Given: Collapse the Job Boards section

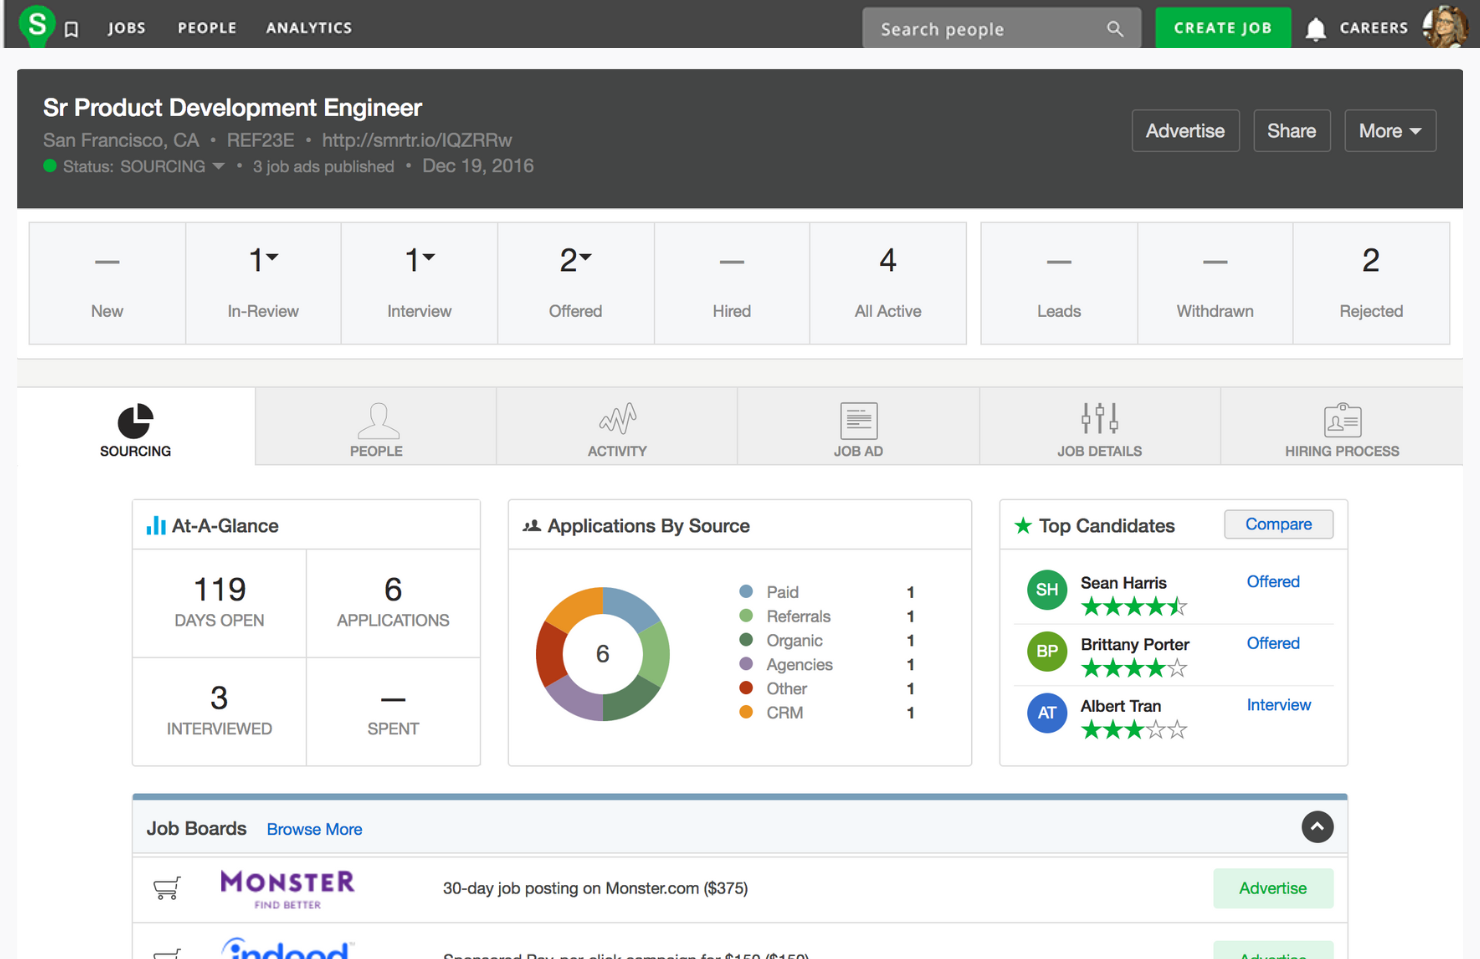Looking at the screenshot, I should 1317,827.
